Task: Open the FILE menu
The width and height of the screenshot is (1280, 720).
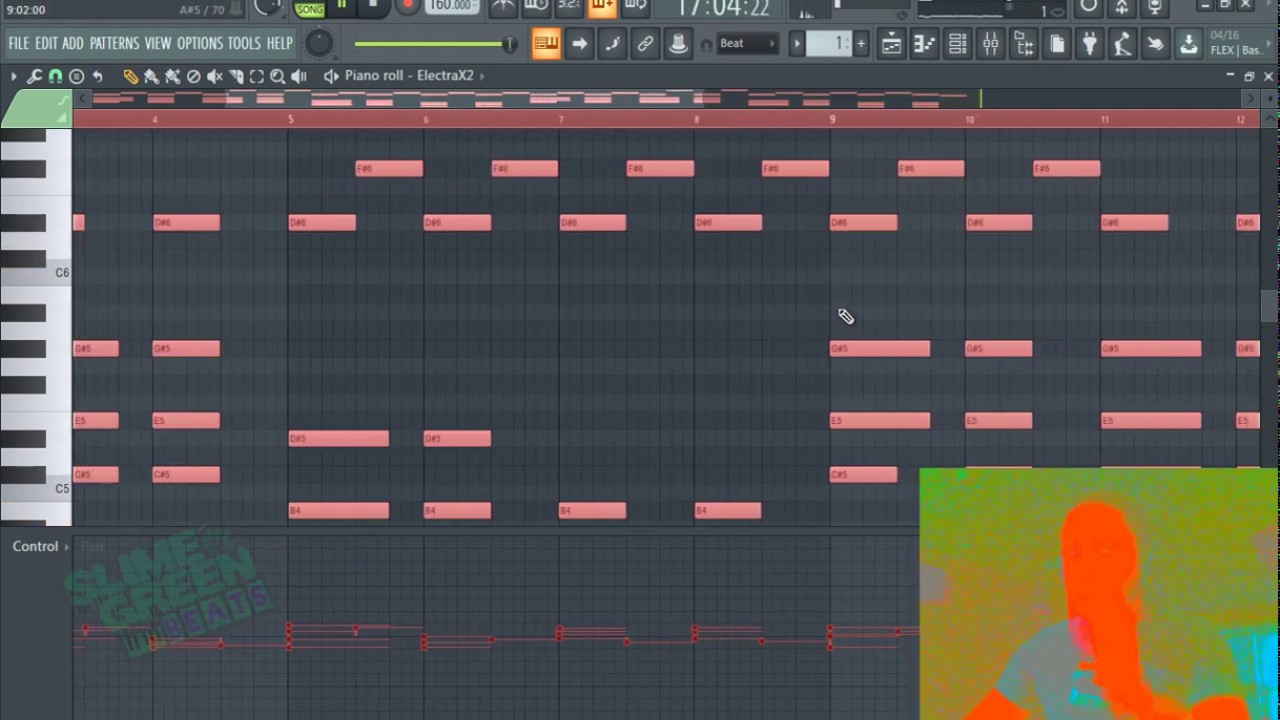Action: pyautogui.click(x=19, y=44)
